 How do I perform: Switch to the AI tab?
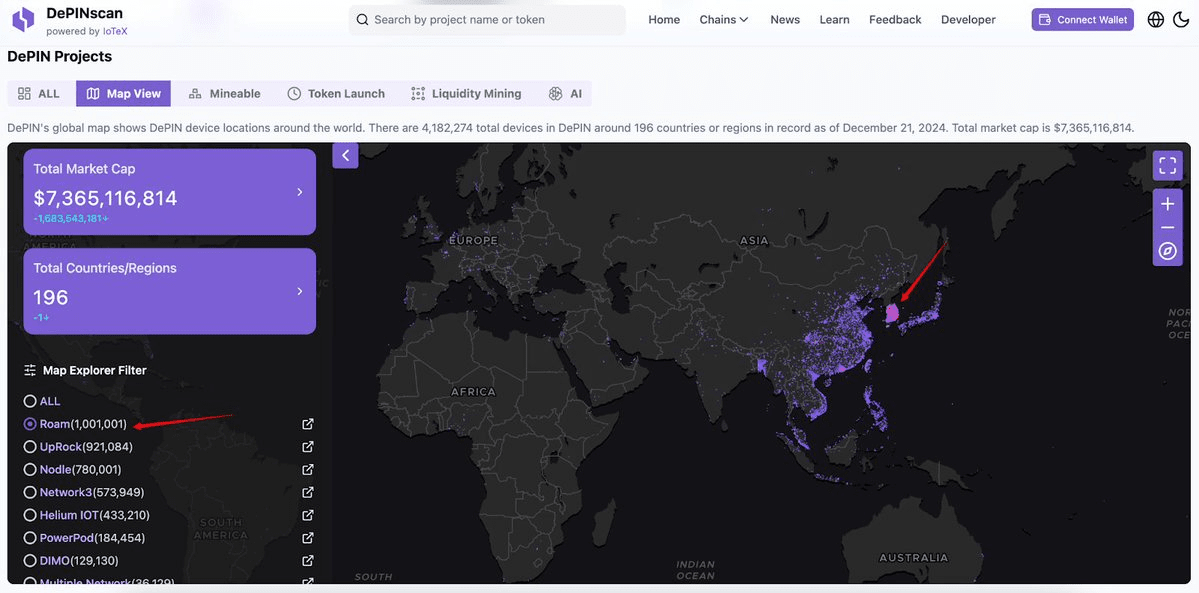[x=565, y=93]
